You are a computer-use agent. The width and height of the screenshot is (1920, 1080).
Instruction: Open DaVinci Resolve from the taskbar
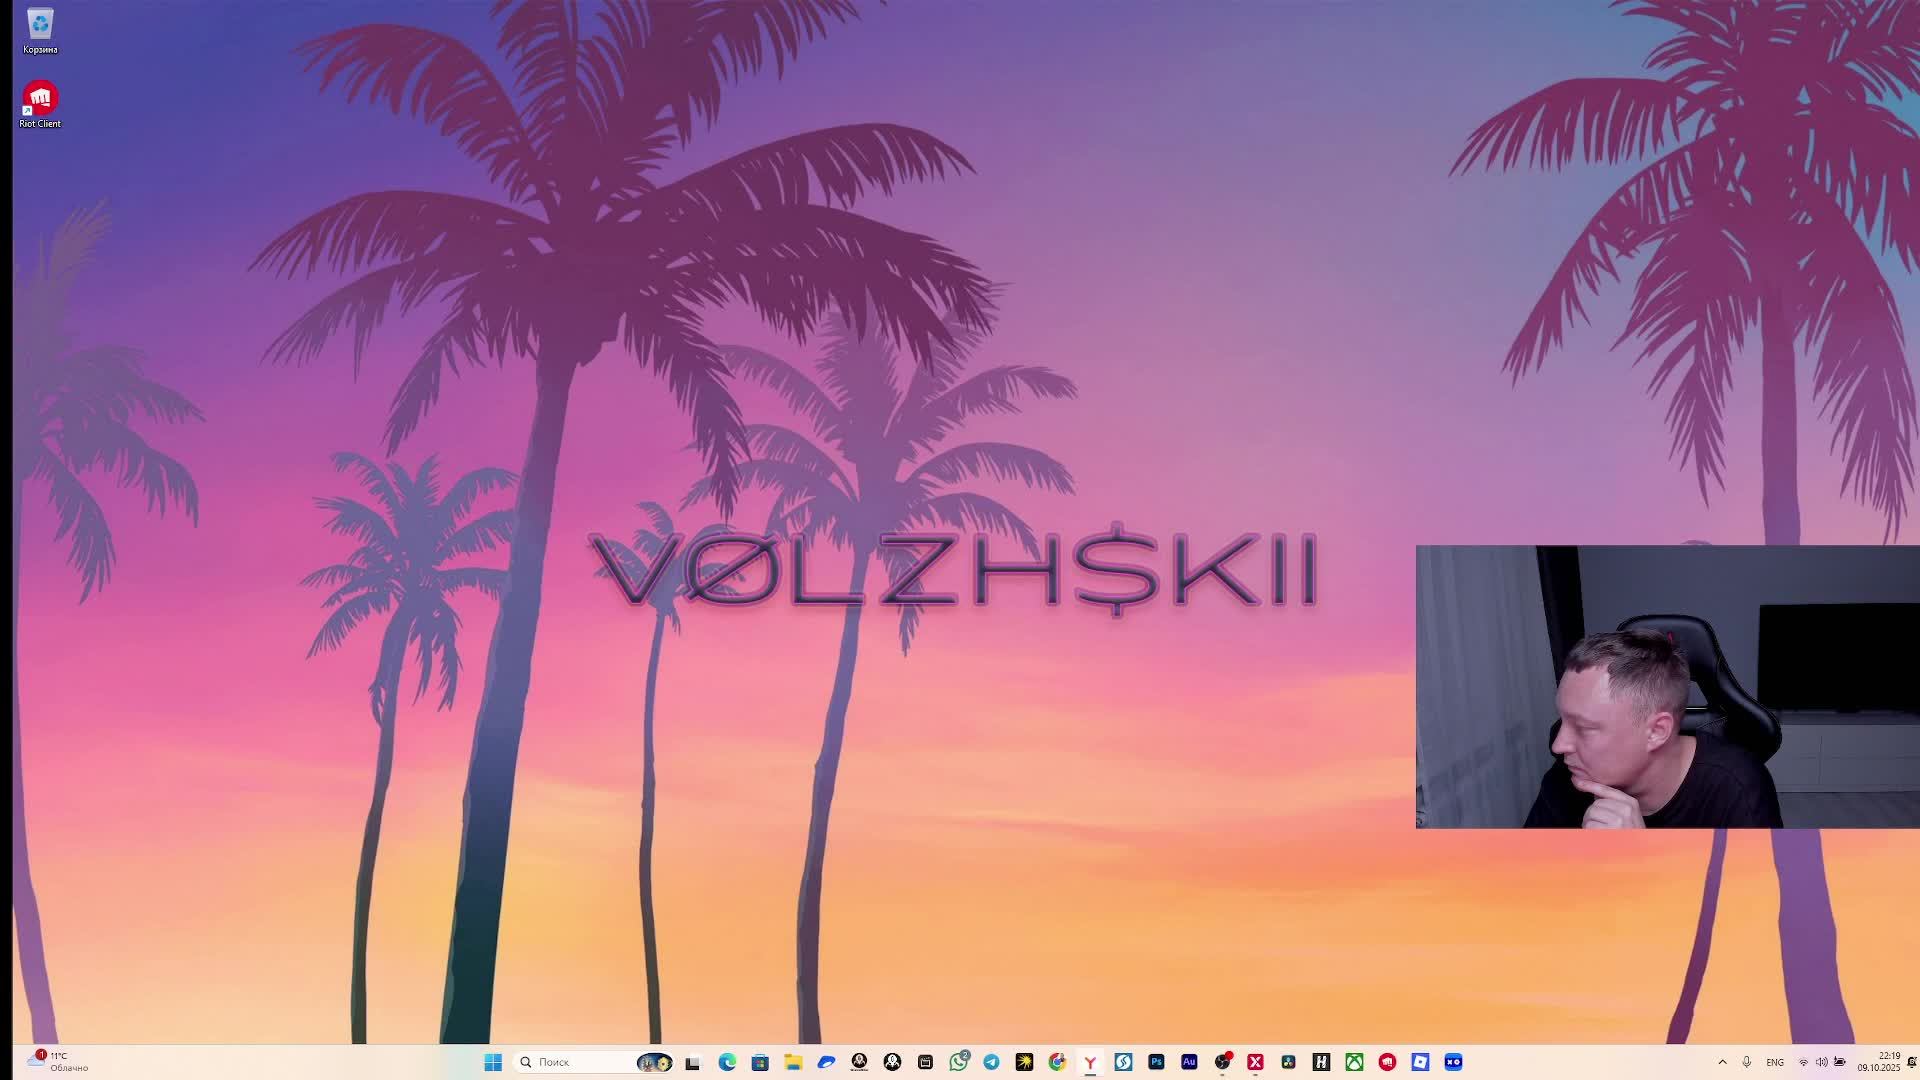1288,1062
